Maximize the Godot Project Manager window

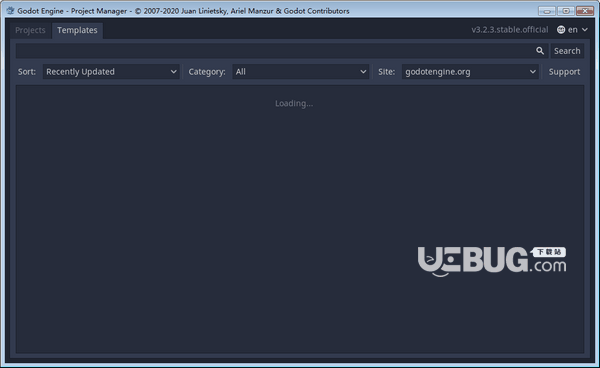click(x=566, y=11)
